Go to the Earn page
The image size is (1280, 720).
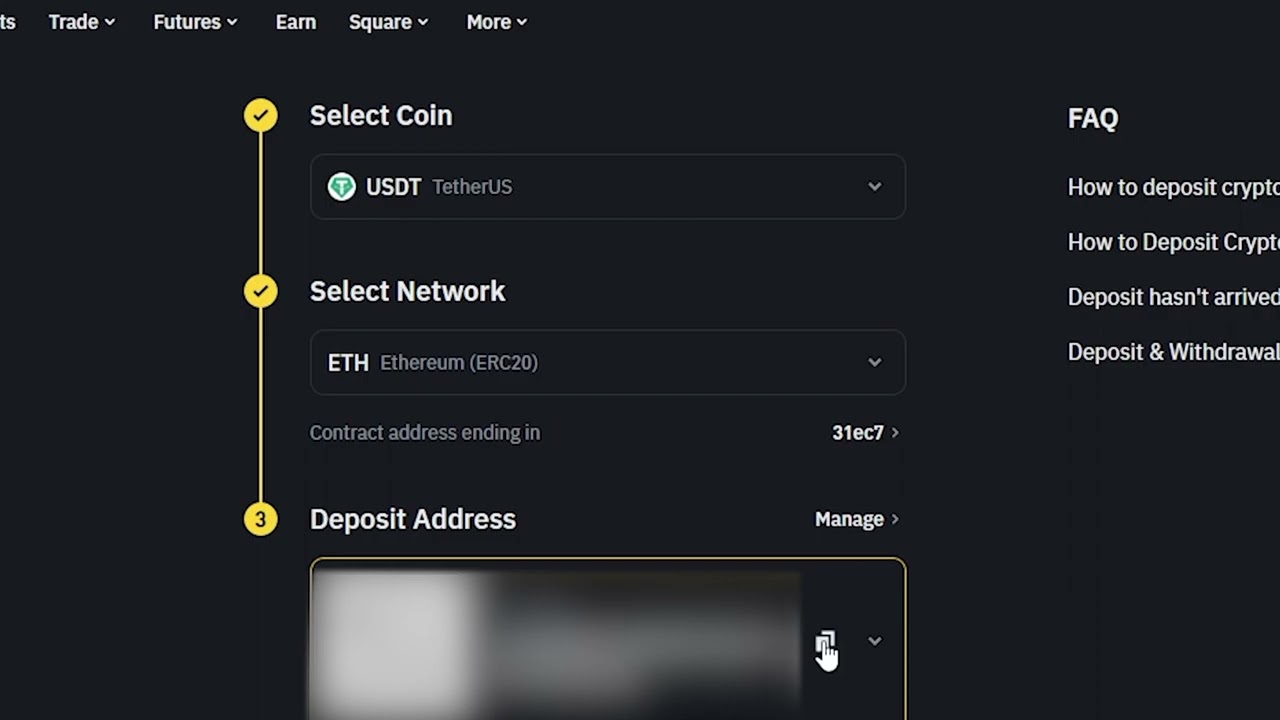296,22
